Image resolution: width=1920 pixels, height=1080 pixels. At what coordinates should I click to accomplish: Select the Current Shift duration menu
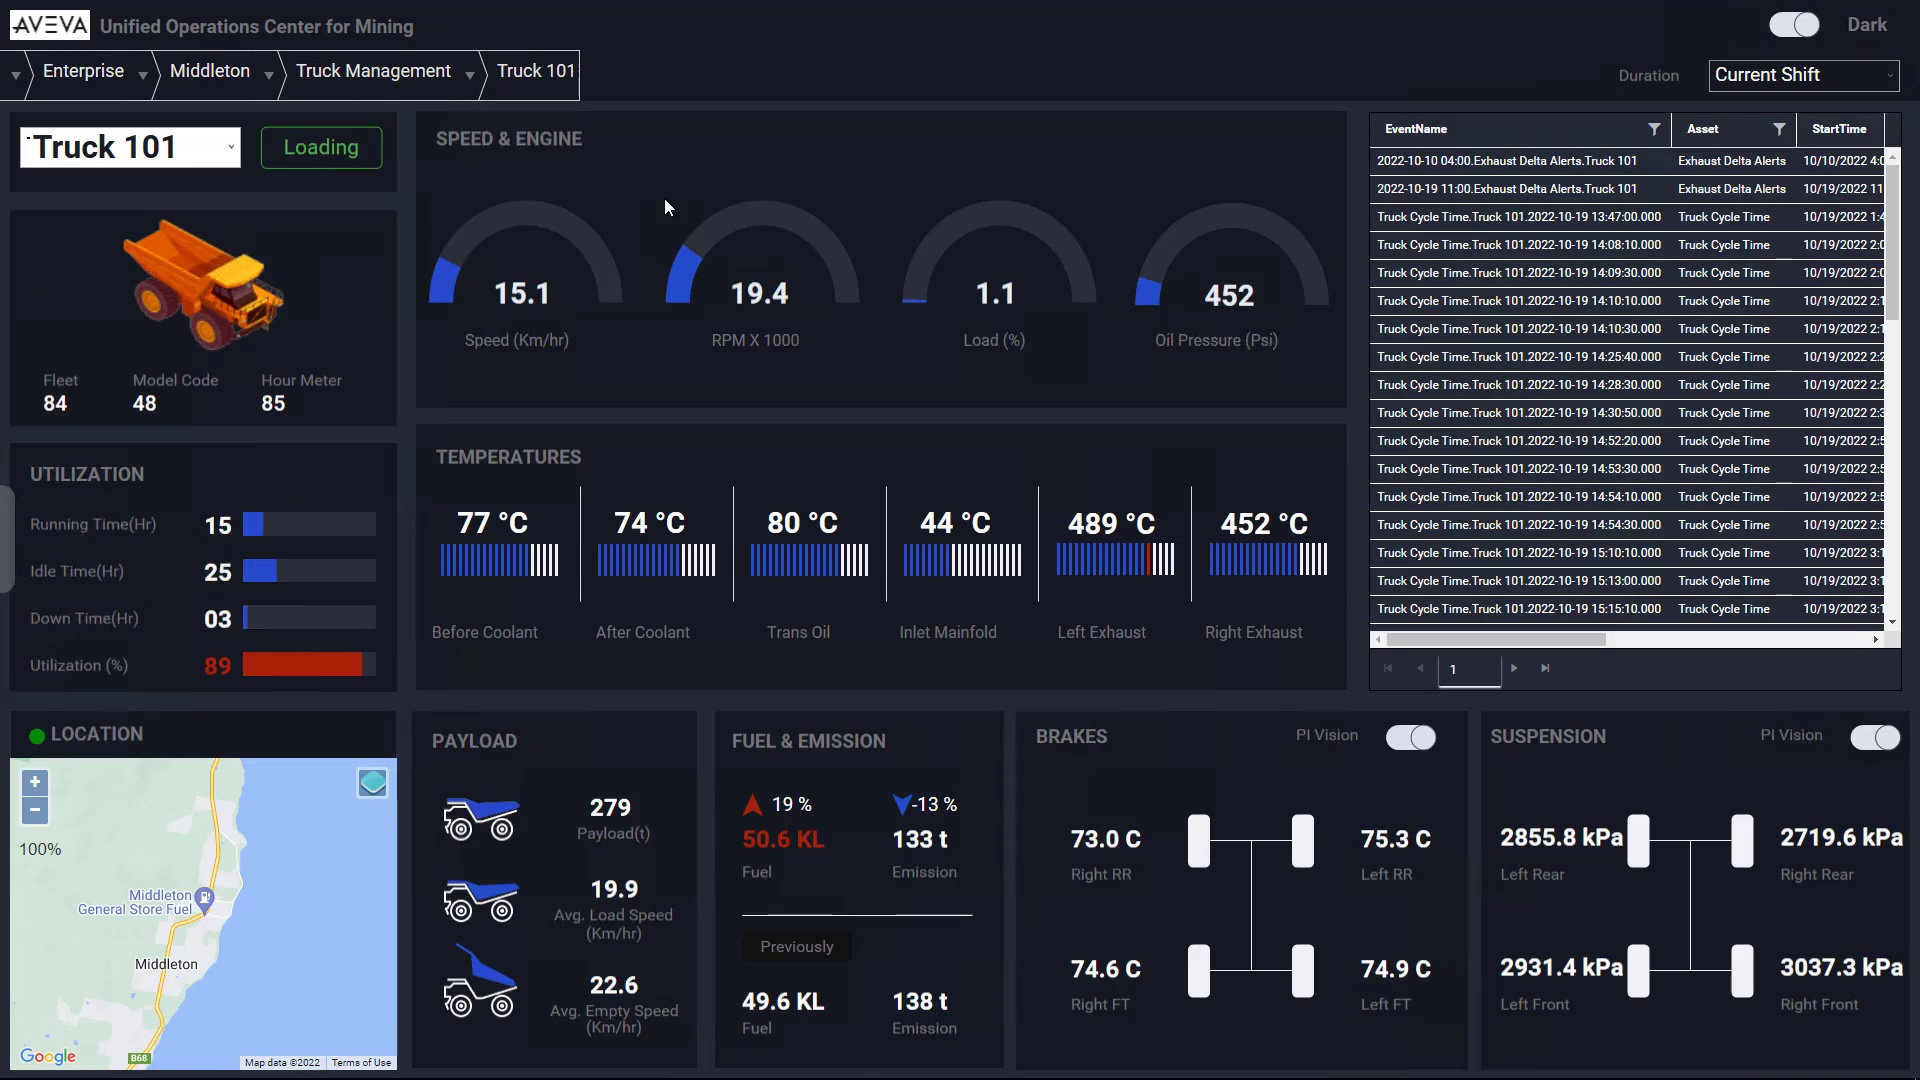click(x=1807, y=75)
